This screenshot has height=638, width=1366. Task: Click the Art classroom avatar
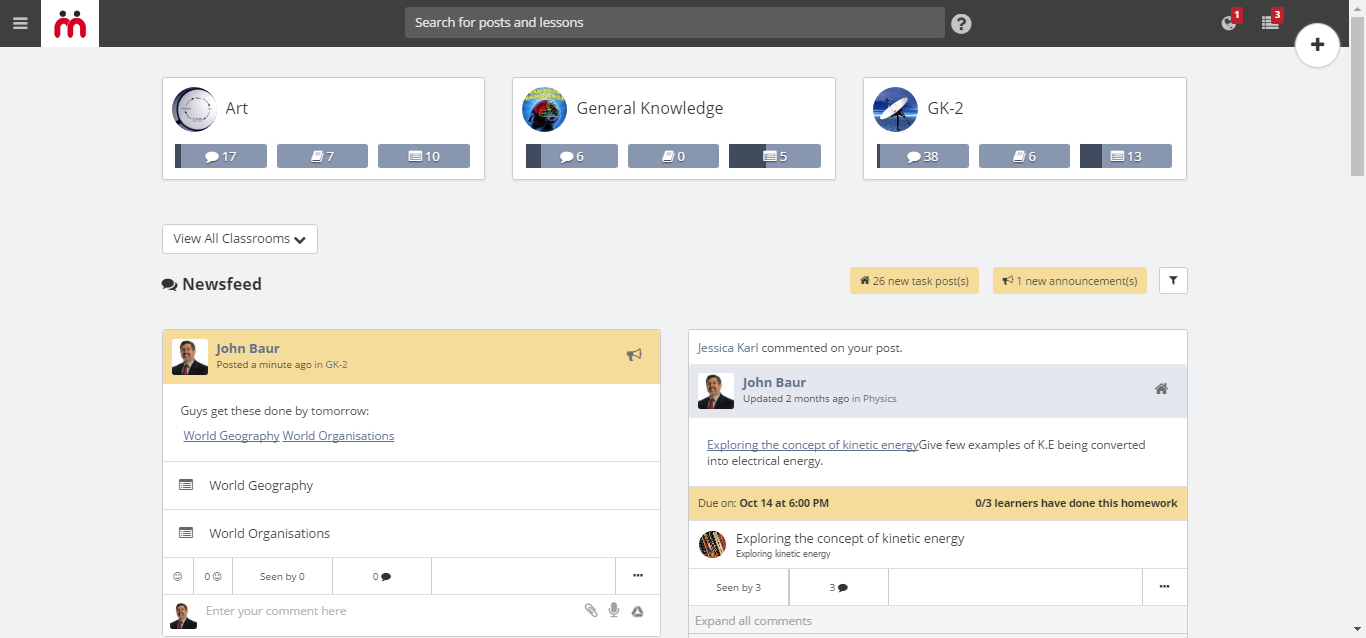click(194, 109)
